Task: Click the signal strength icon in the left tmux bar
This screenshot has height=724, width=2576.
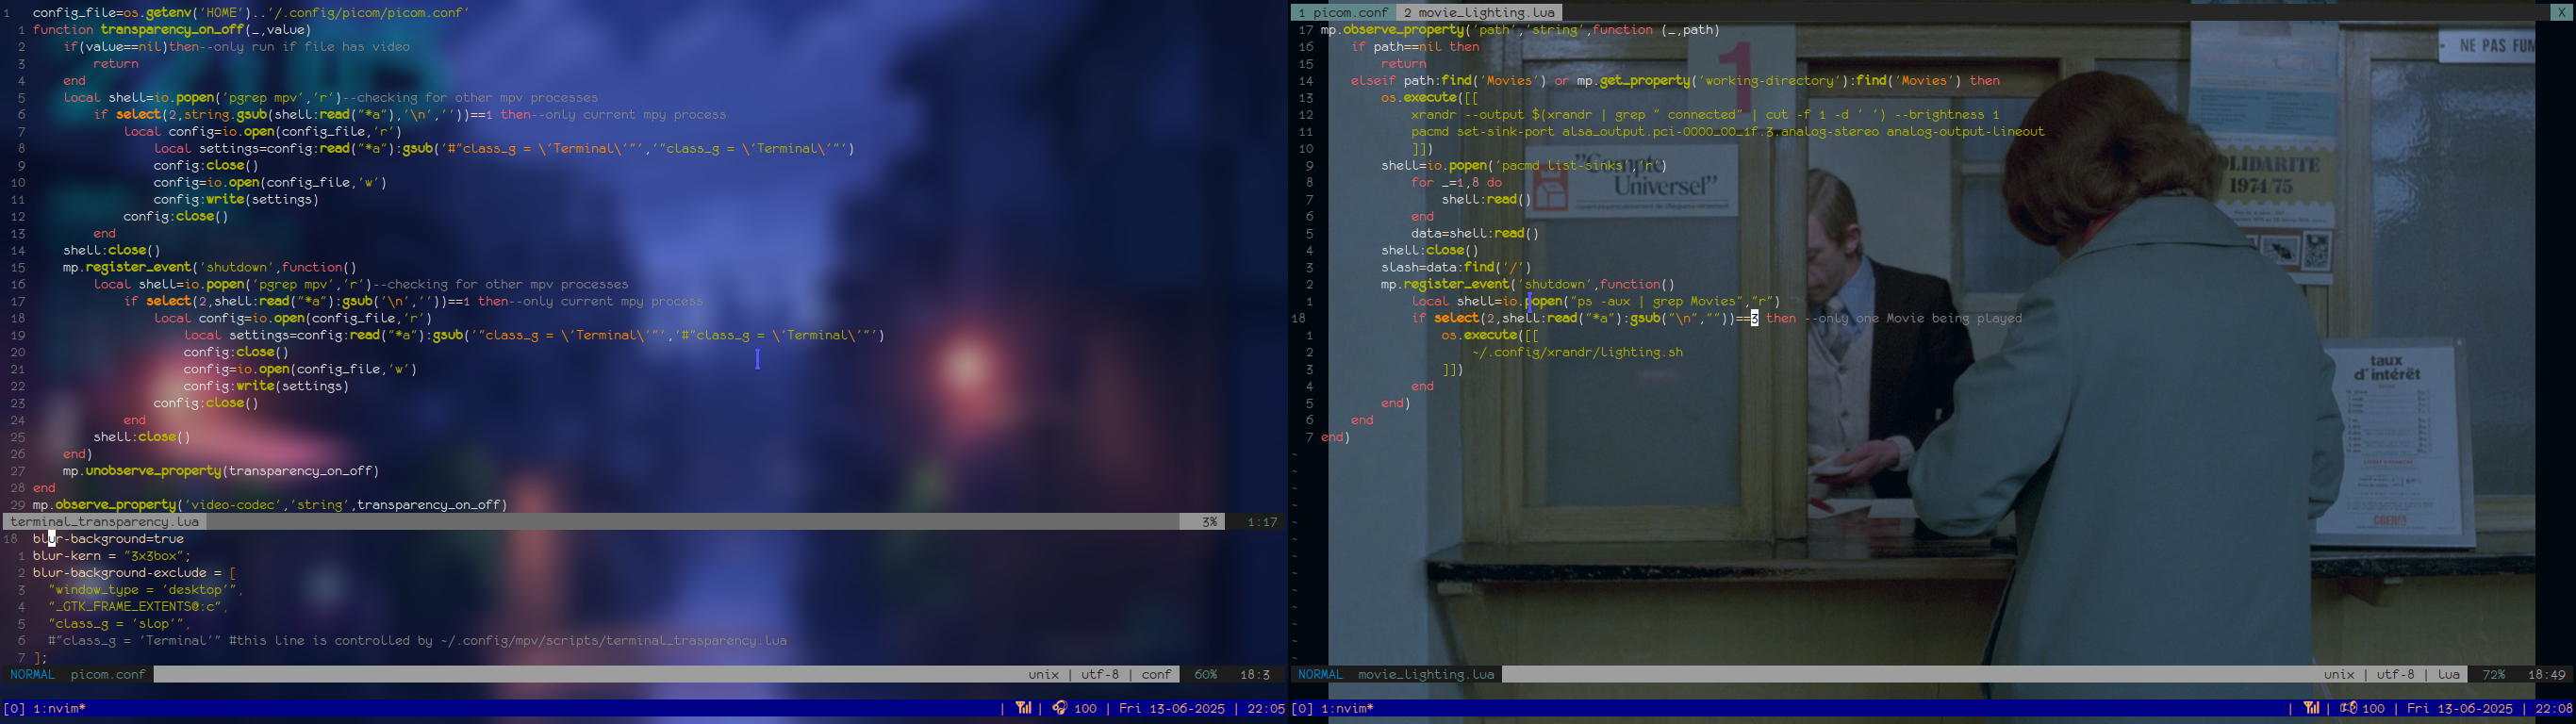Action: point(1024,708)
